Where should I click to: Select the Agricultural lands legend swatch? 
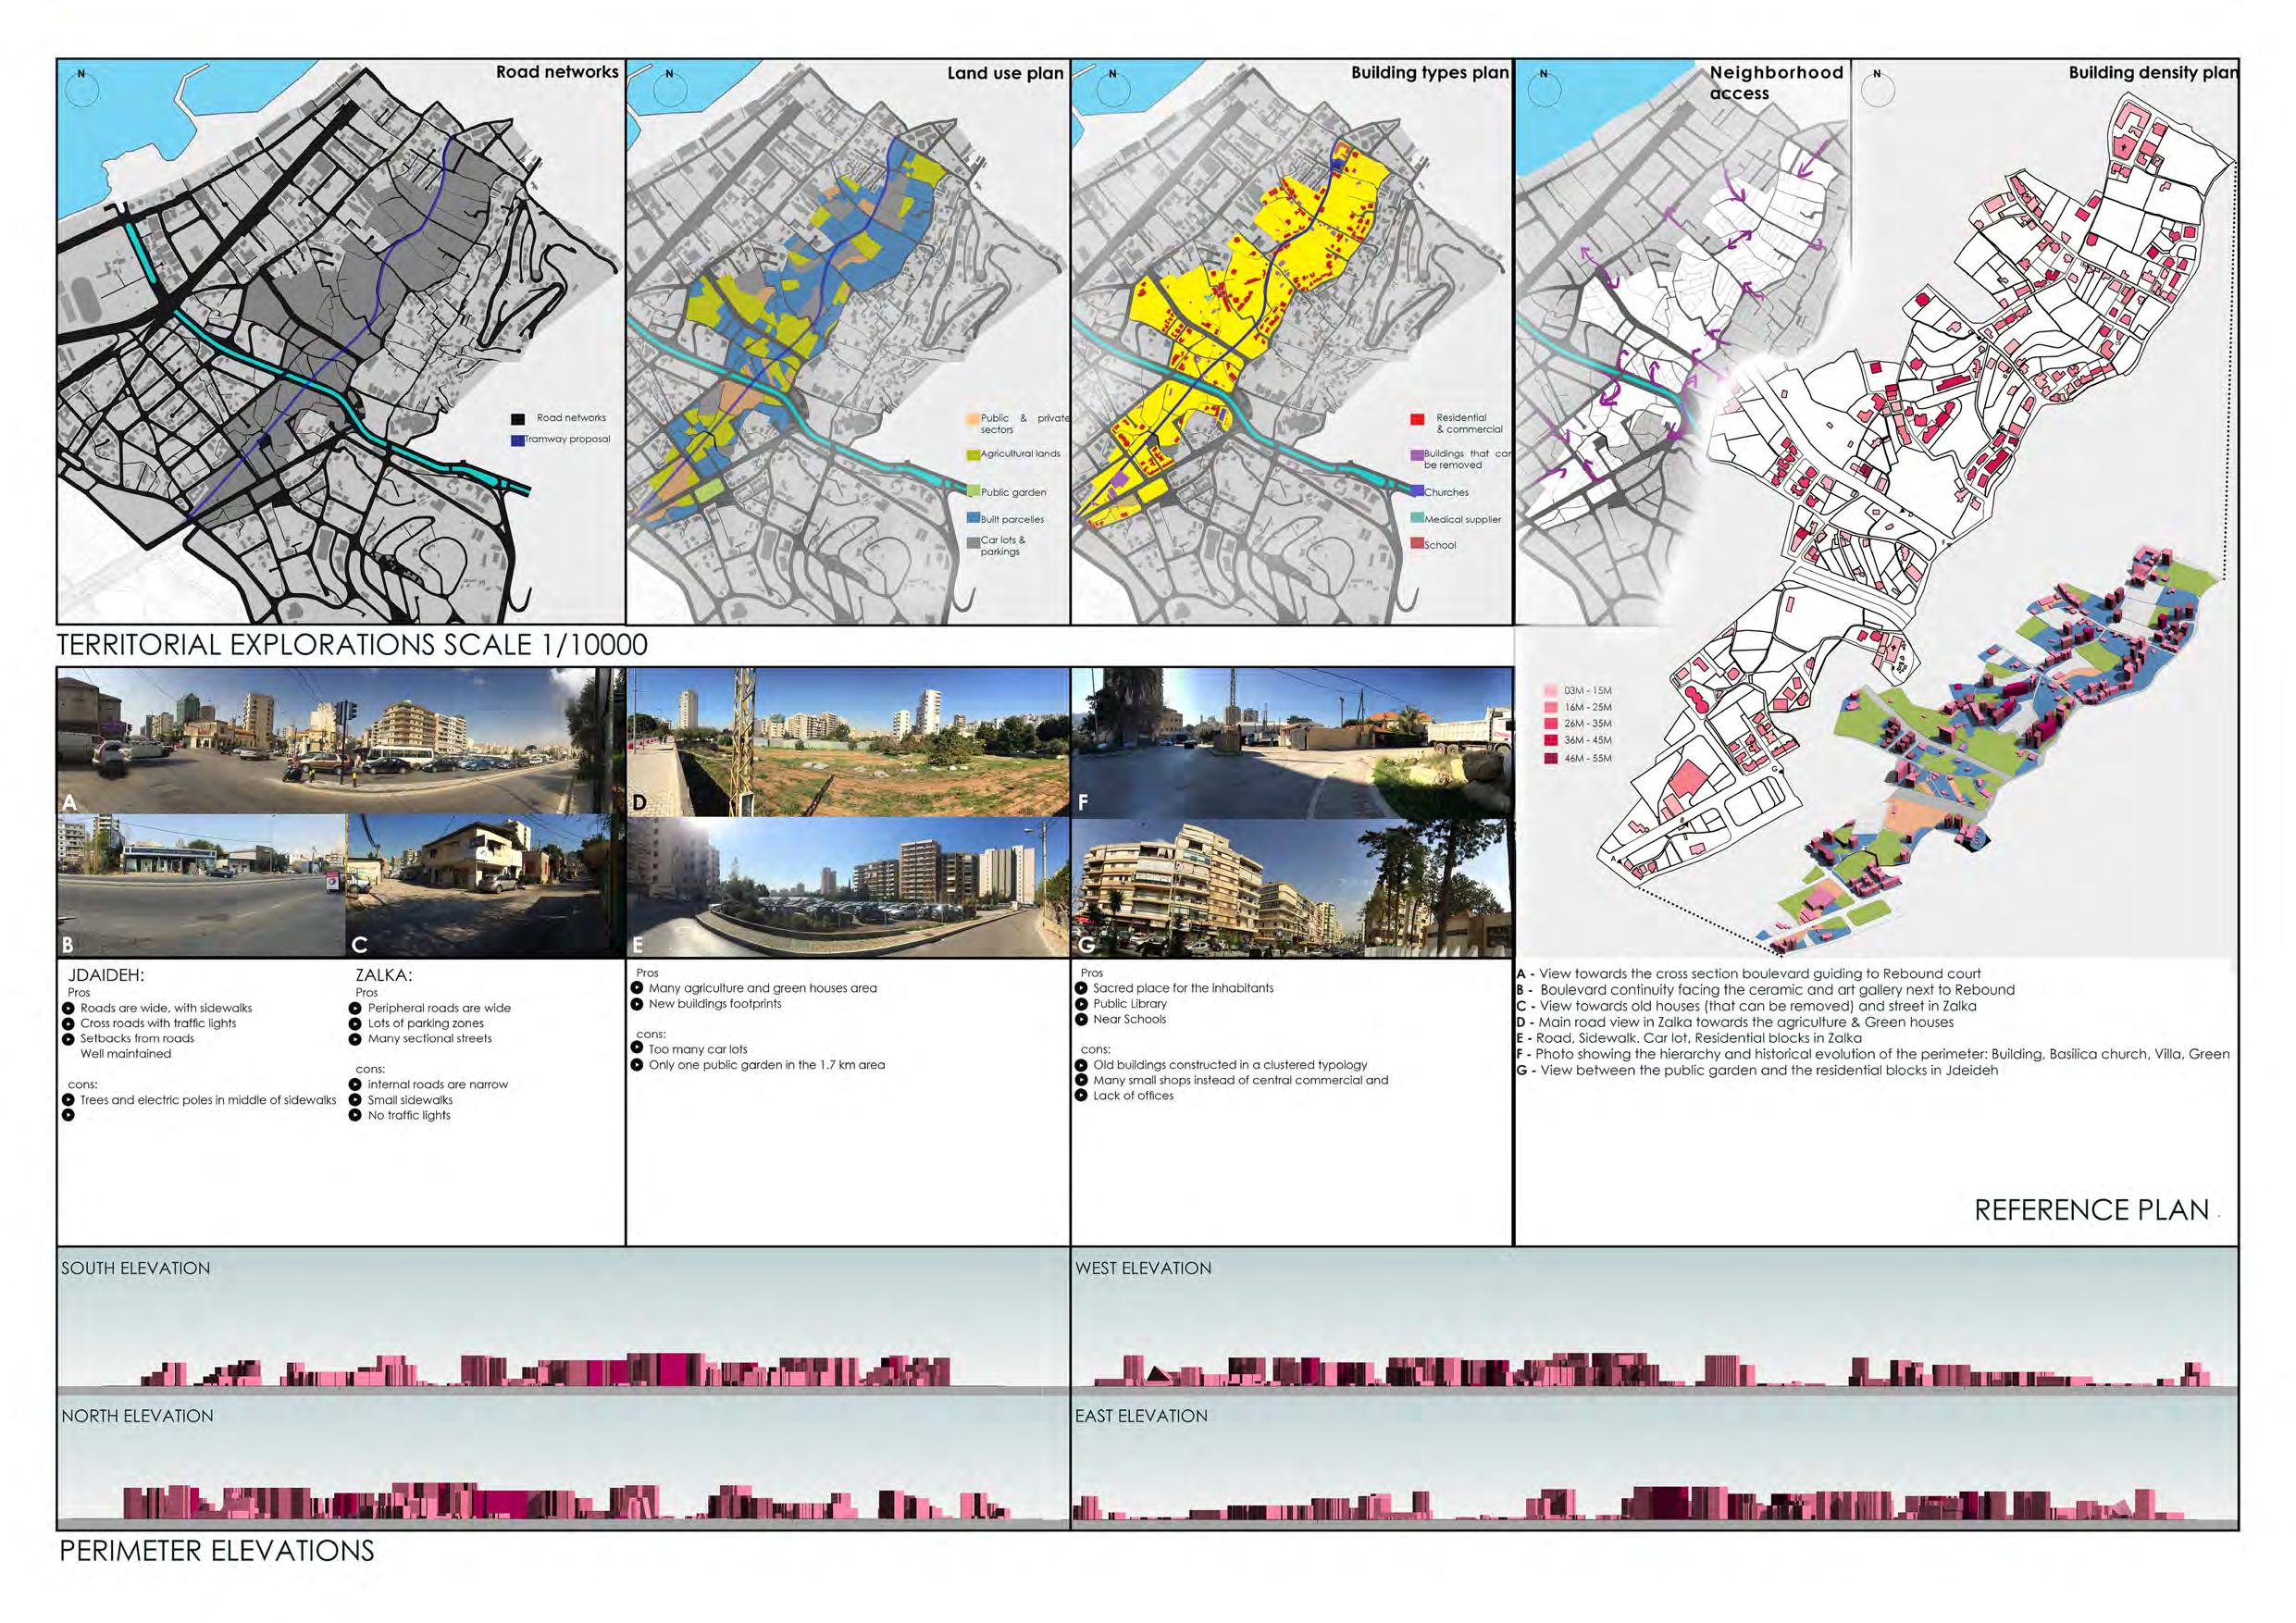[x=974, y=454]
